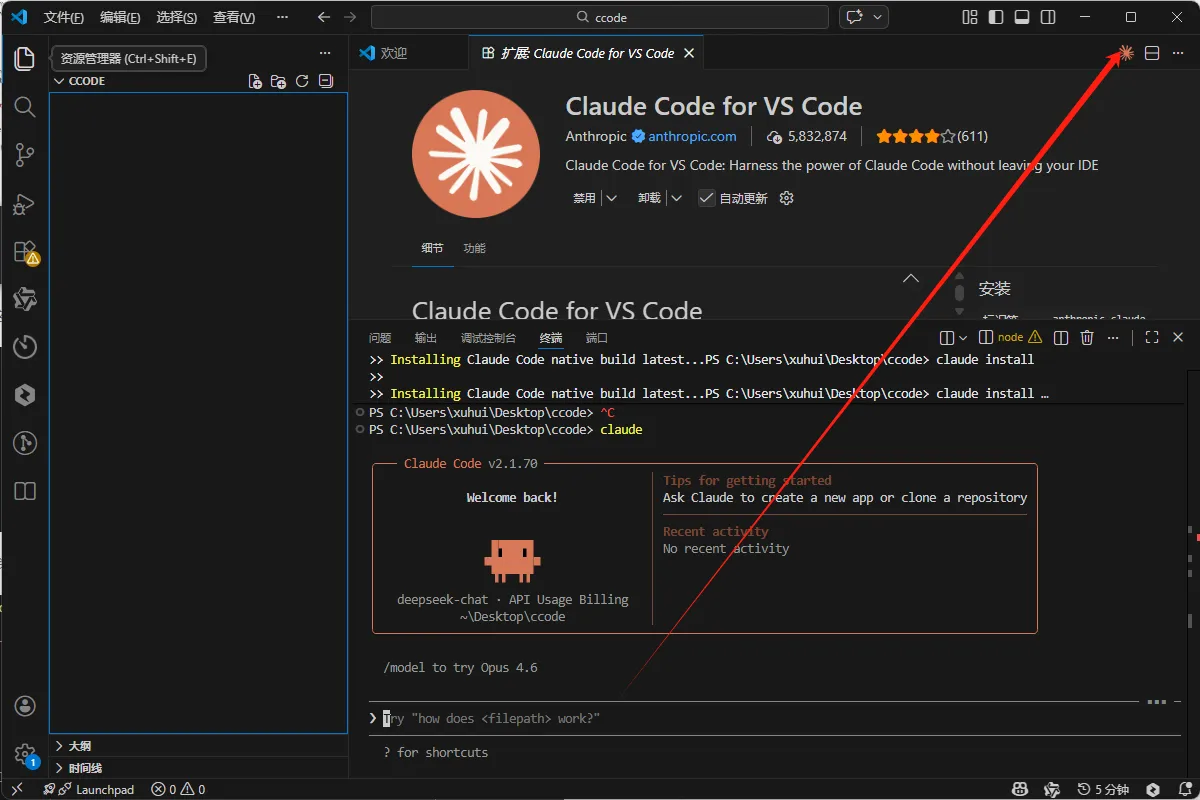Open the Run and Debug view
Viewport: 1200px width, 800px height.
25,204
